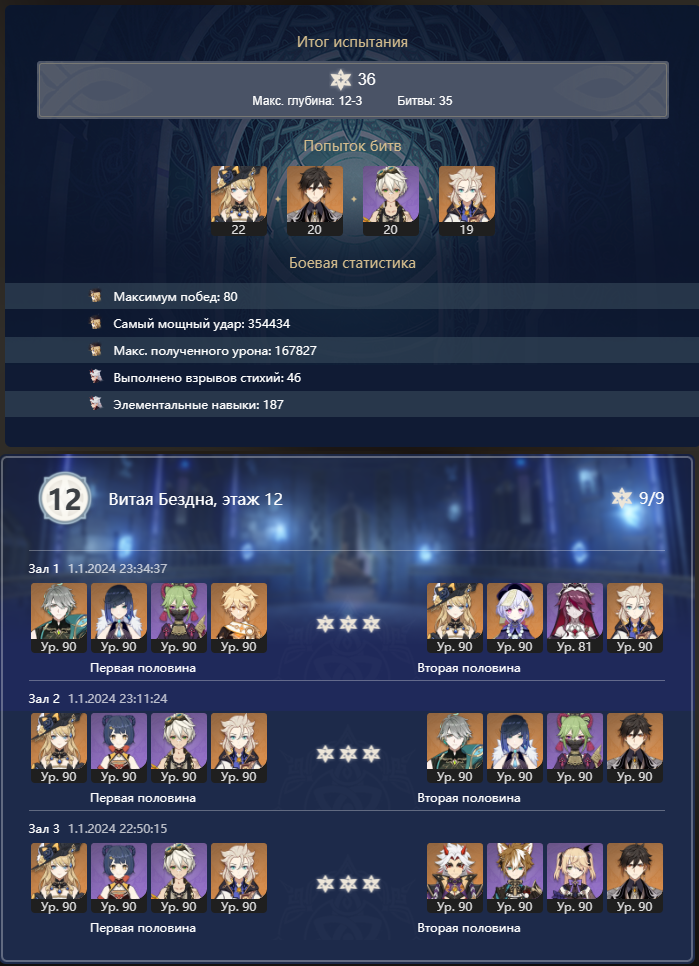The image size is (699, 966).
Task: Click the star icon next to 36
Action: 341,79
